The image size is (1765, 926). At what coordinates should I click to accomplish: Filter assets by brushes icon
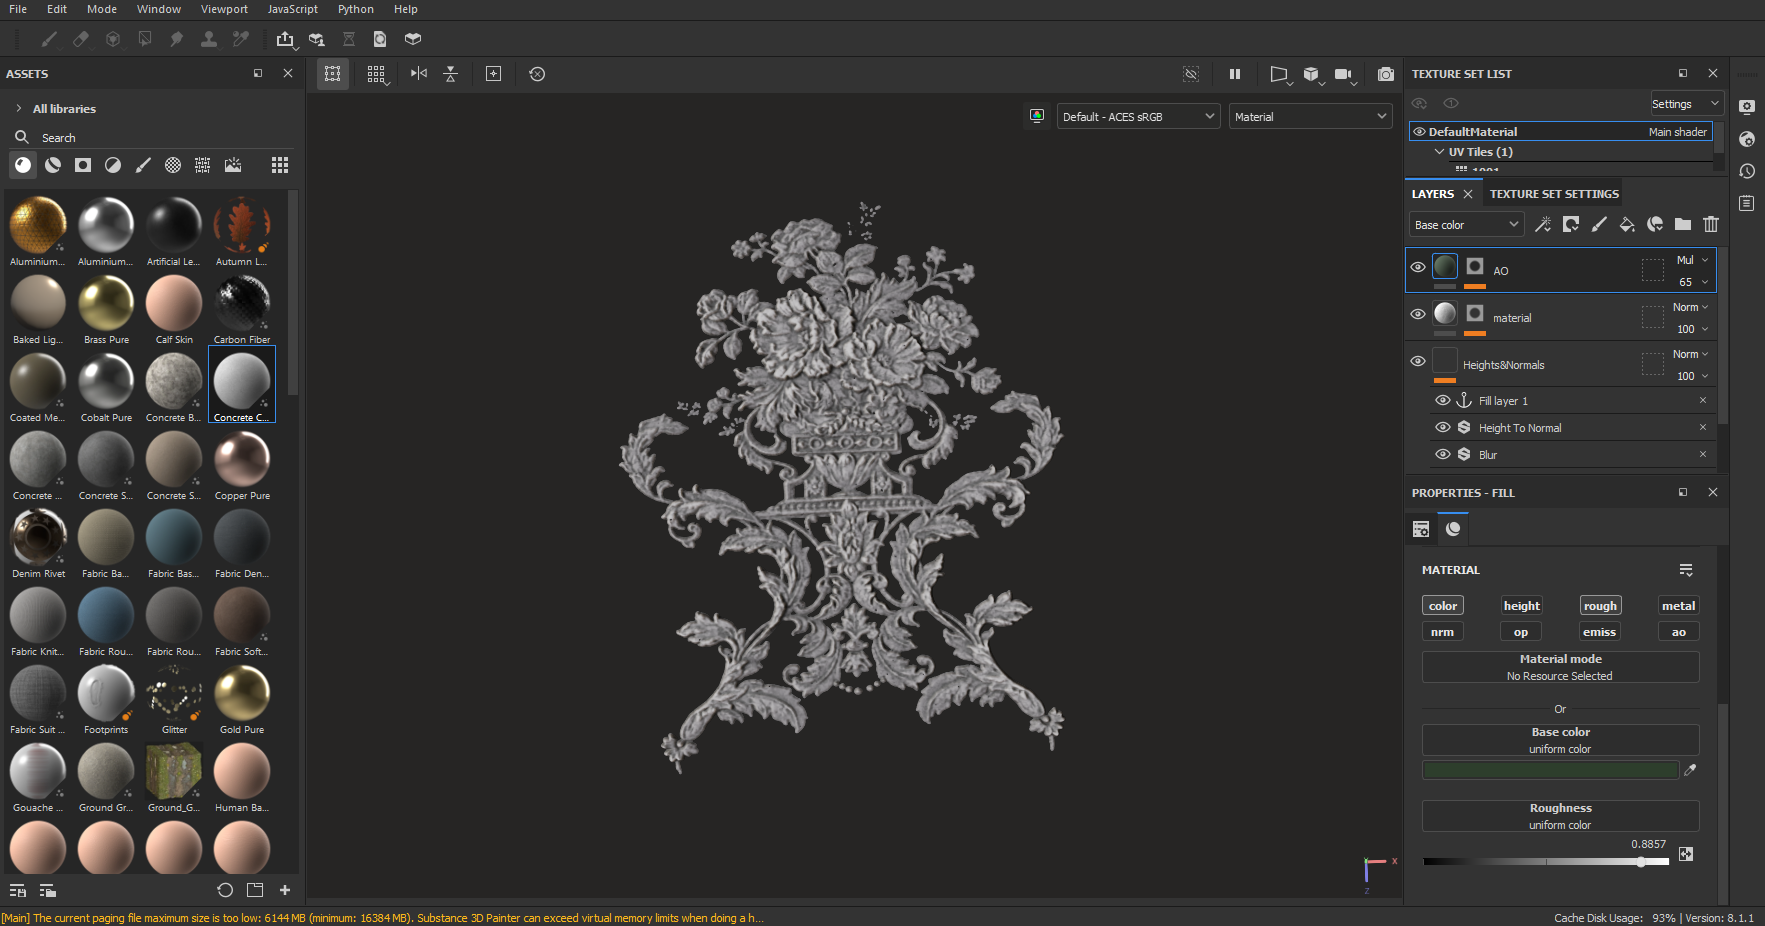click(x=143, y=165)
